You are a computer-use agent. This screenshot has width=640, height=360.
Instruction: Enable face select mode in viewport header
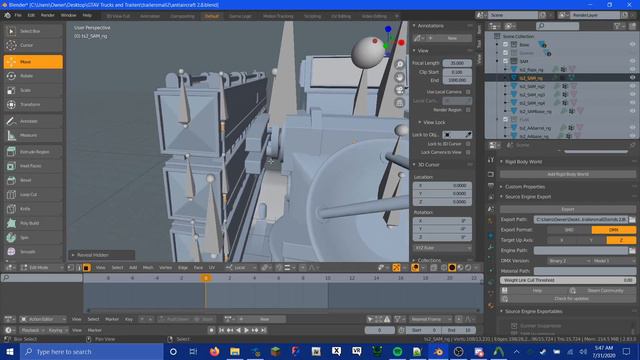click(x=87, y=268)
